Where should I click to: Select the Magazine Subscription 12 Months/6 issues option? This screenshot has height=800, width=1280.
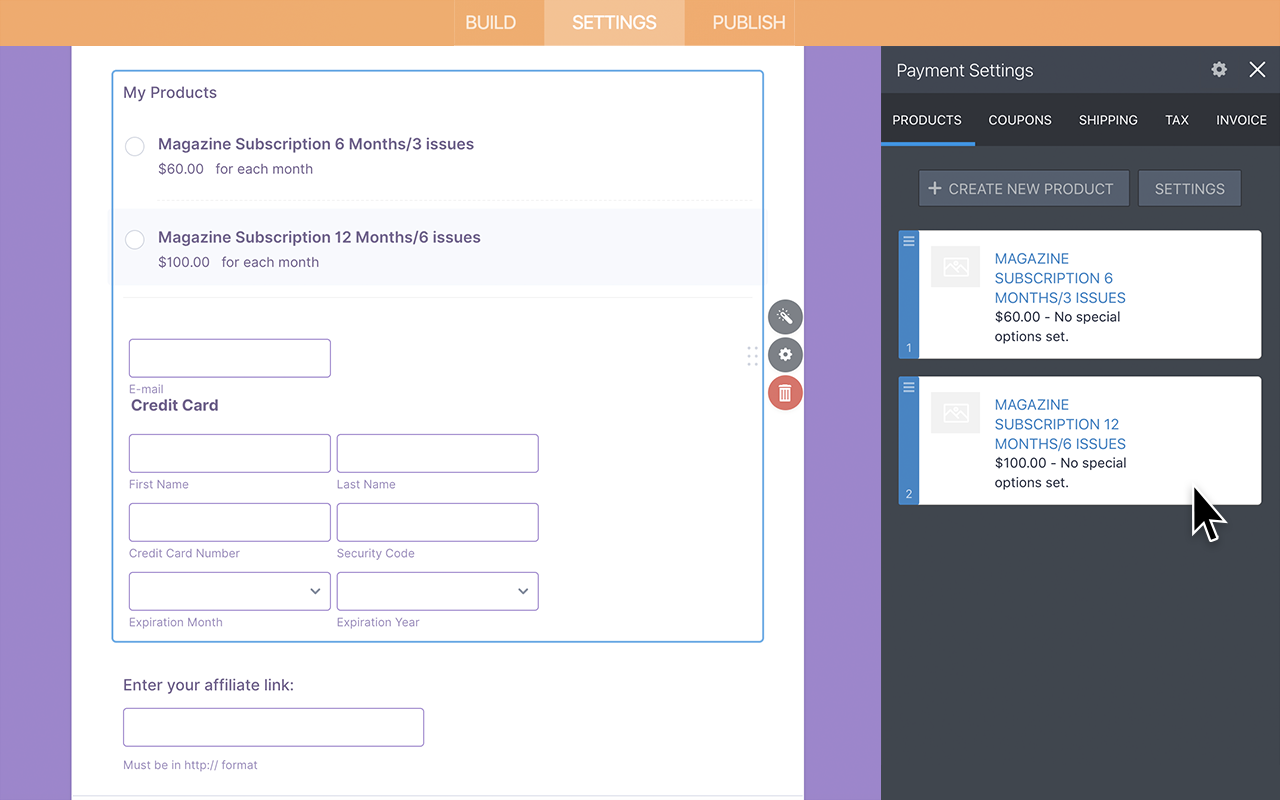134,240
